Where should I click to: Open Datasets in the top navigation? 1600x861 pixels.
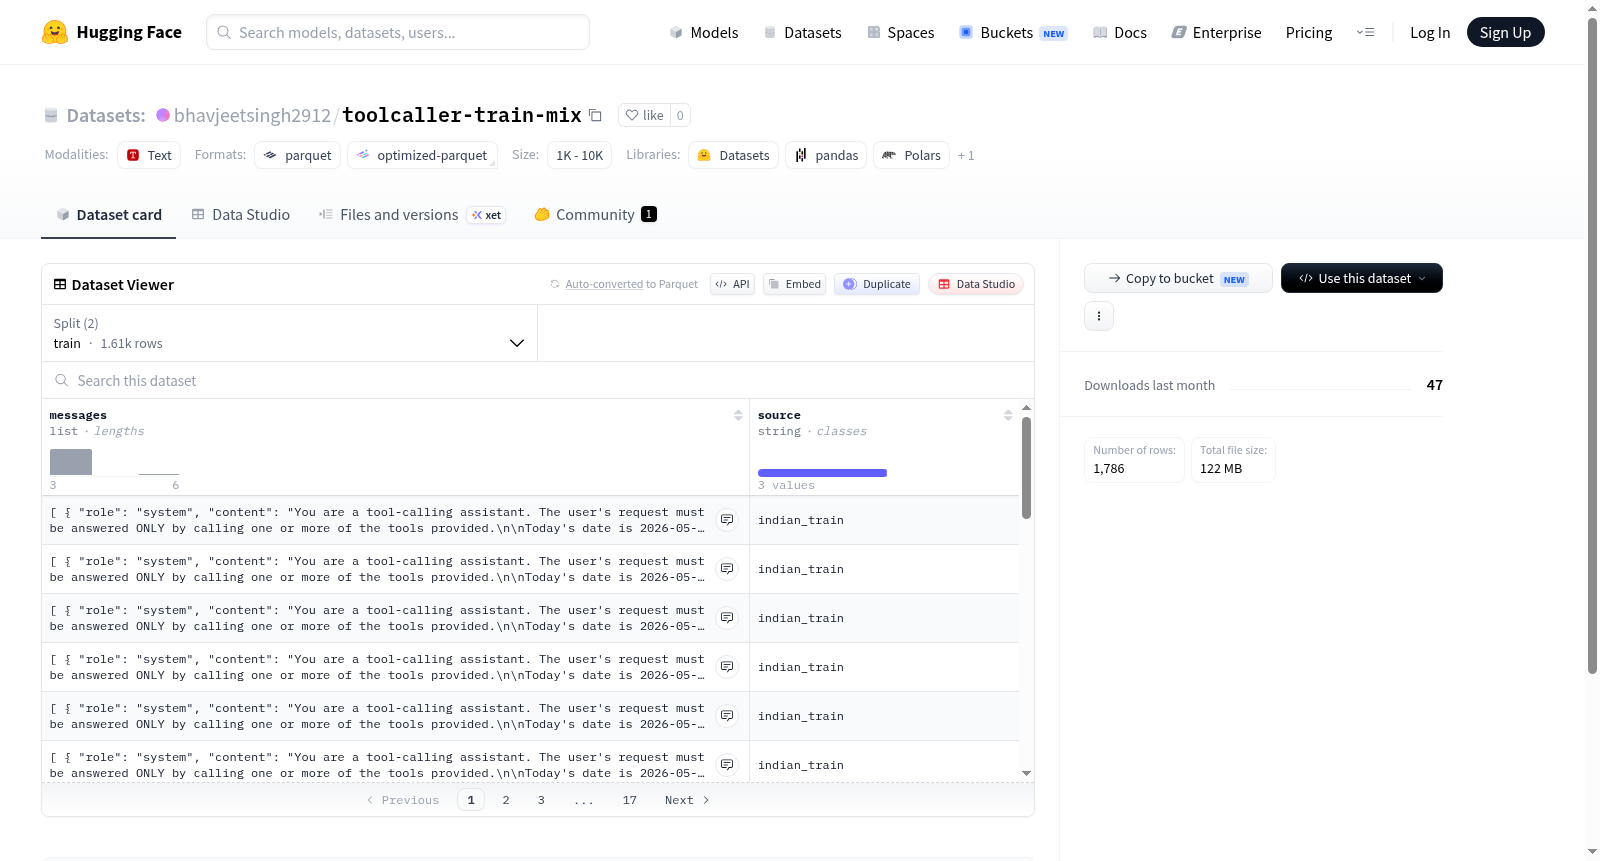(802, 32)
